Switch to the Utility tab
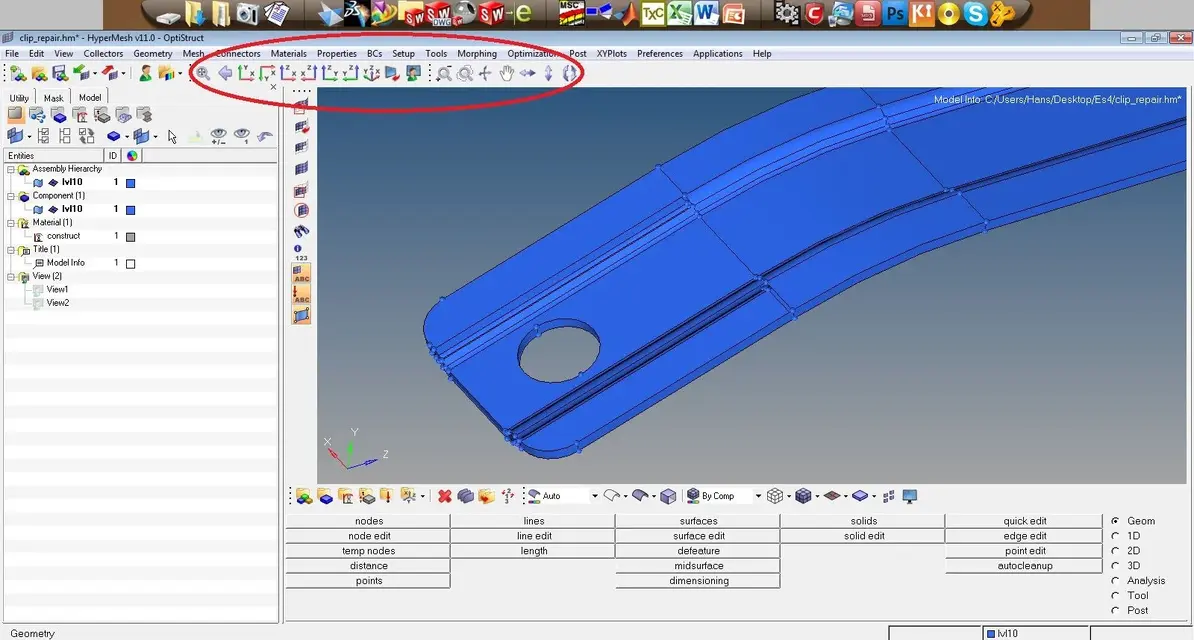The image size is (1194, 640). (19, 98)
